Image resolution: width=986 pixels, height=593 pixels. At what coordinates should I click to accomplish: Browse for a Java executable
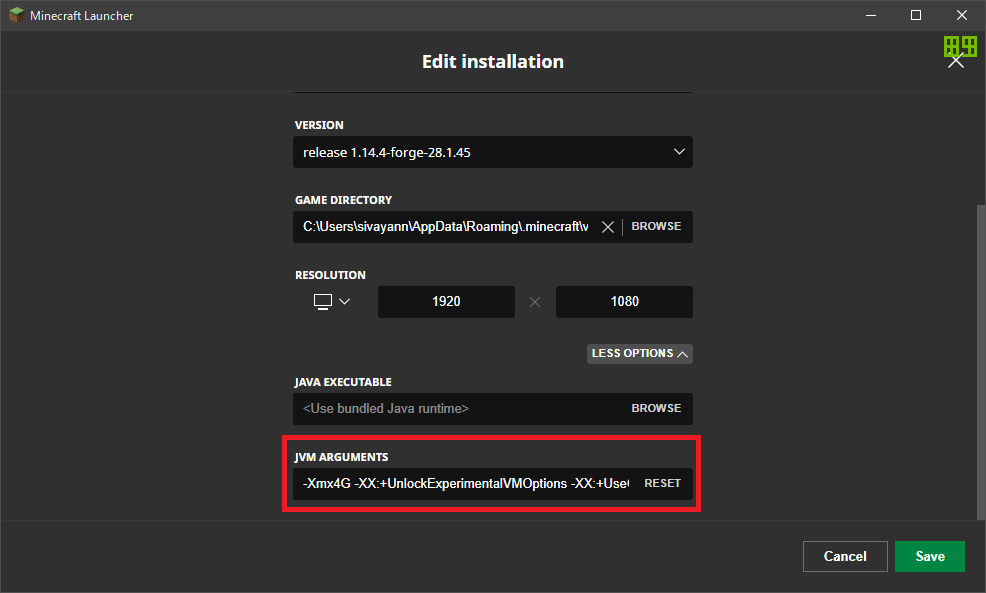(656, 408)
